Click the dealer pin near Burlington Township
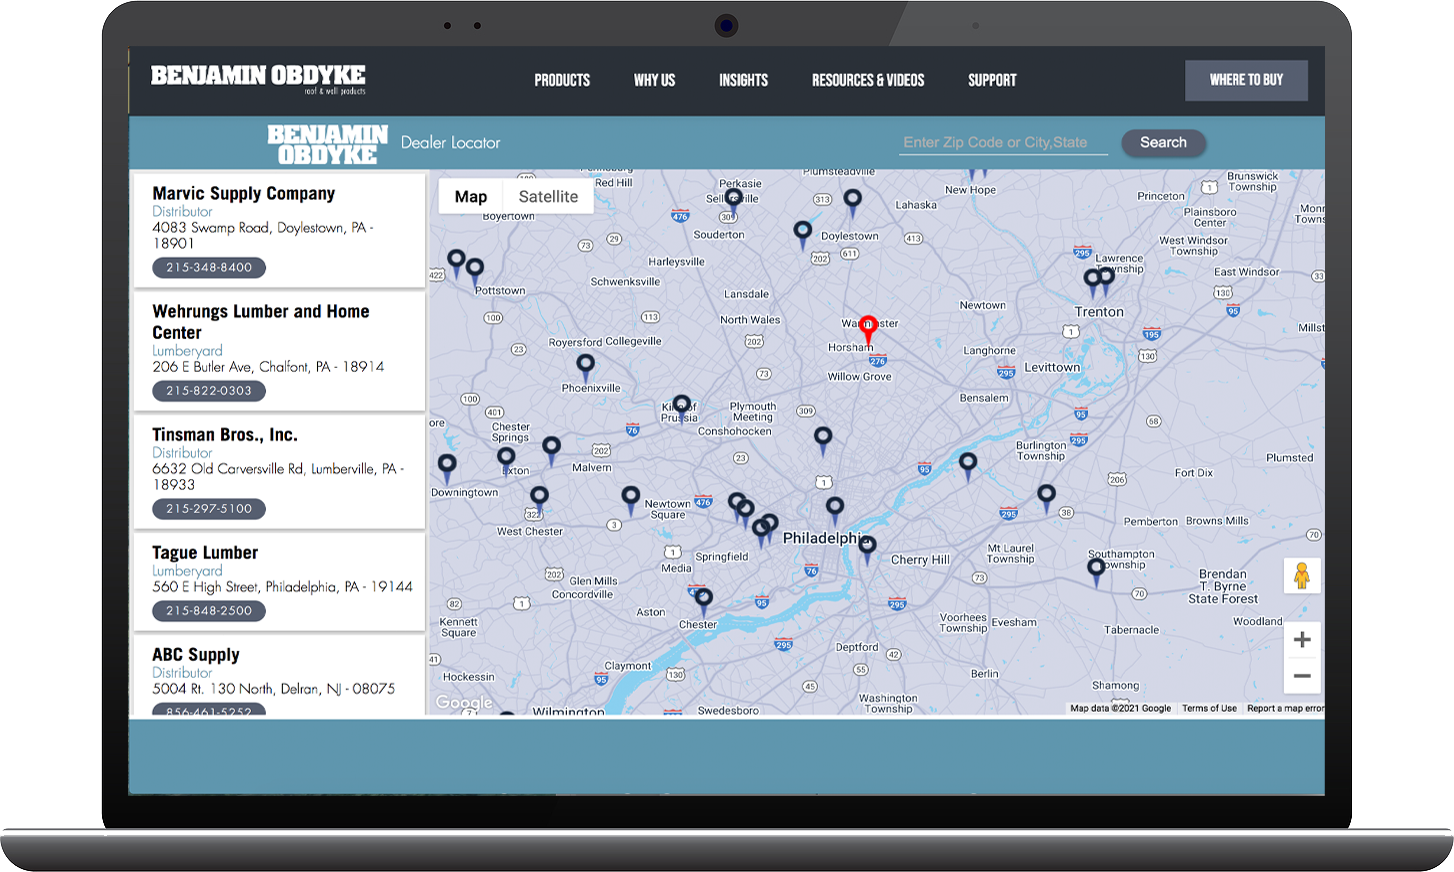This screenshot has width=1454, height=872. click(x=968, y=466)
